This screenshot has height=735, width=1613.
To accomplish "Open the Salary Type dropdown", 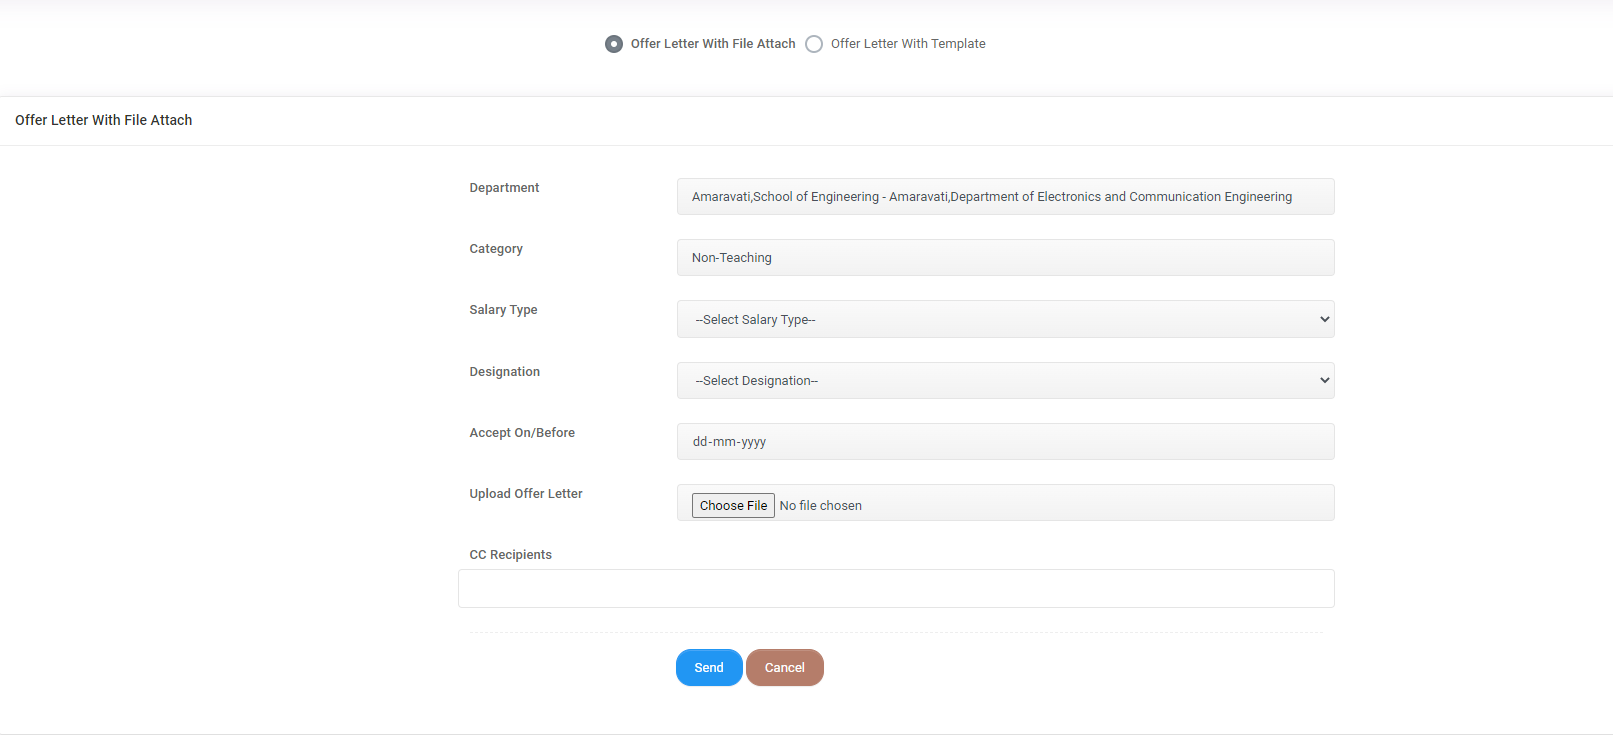I will point(1005,319).
